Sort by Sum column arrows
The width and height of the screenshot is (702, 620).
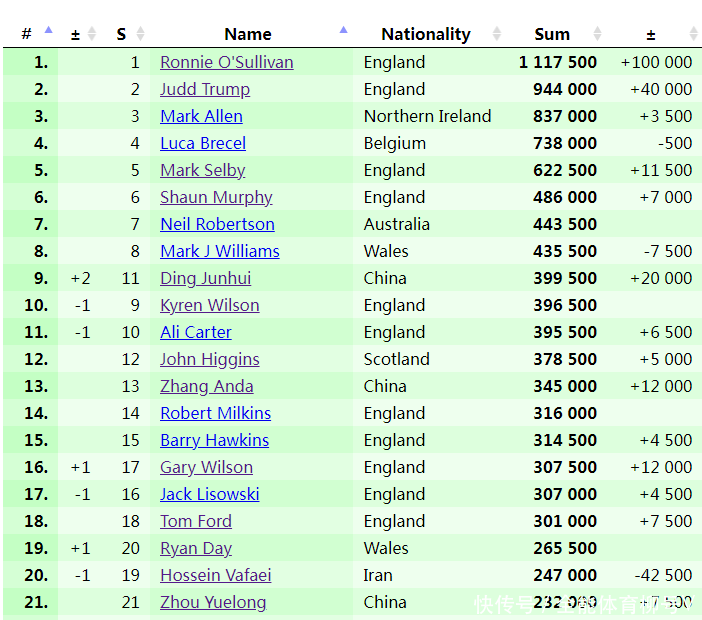click(598, 34)
